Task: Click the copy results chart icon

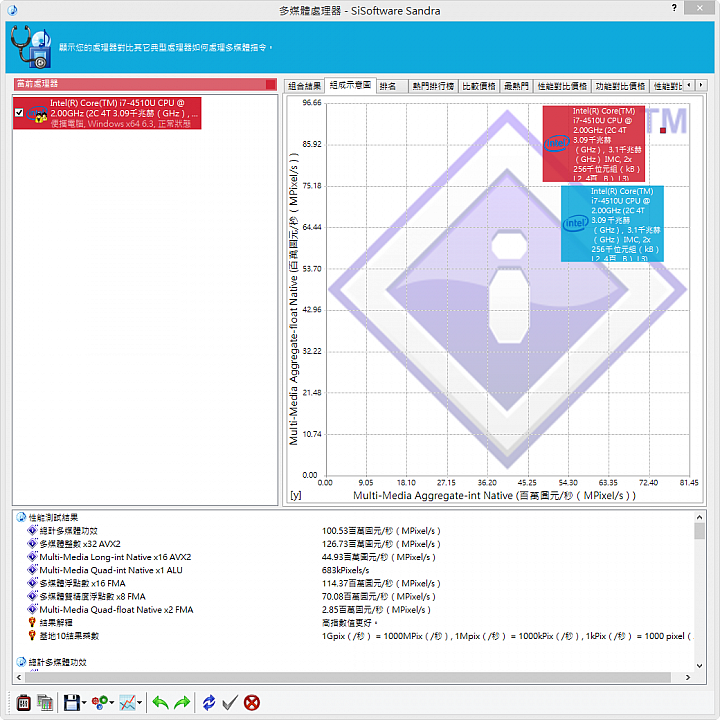Action: (45, 703)
